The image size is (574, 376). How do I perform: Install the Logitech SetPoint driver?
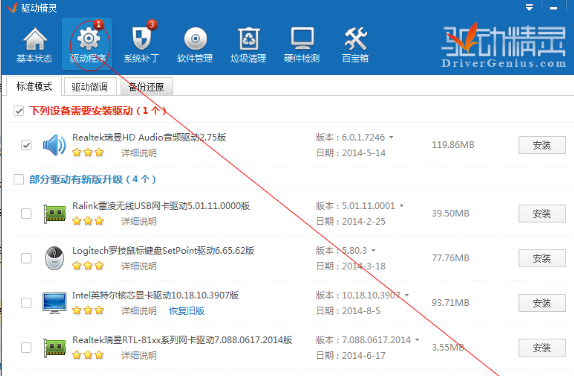(542, 258)
